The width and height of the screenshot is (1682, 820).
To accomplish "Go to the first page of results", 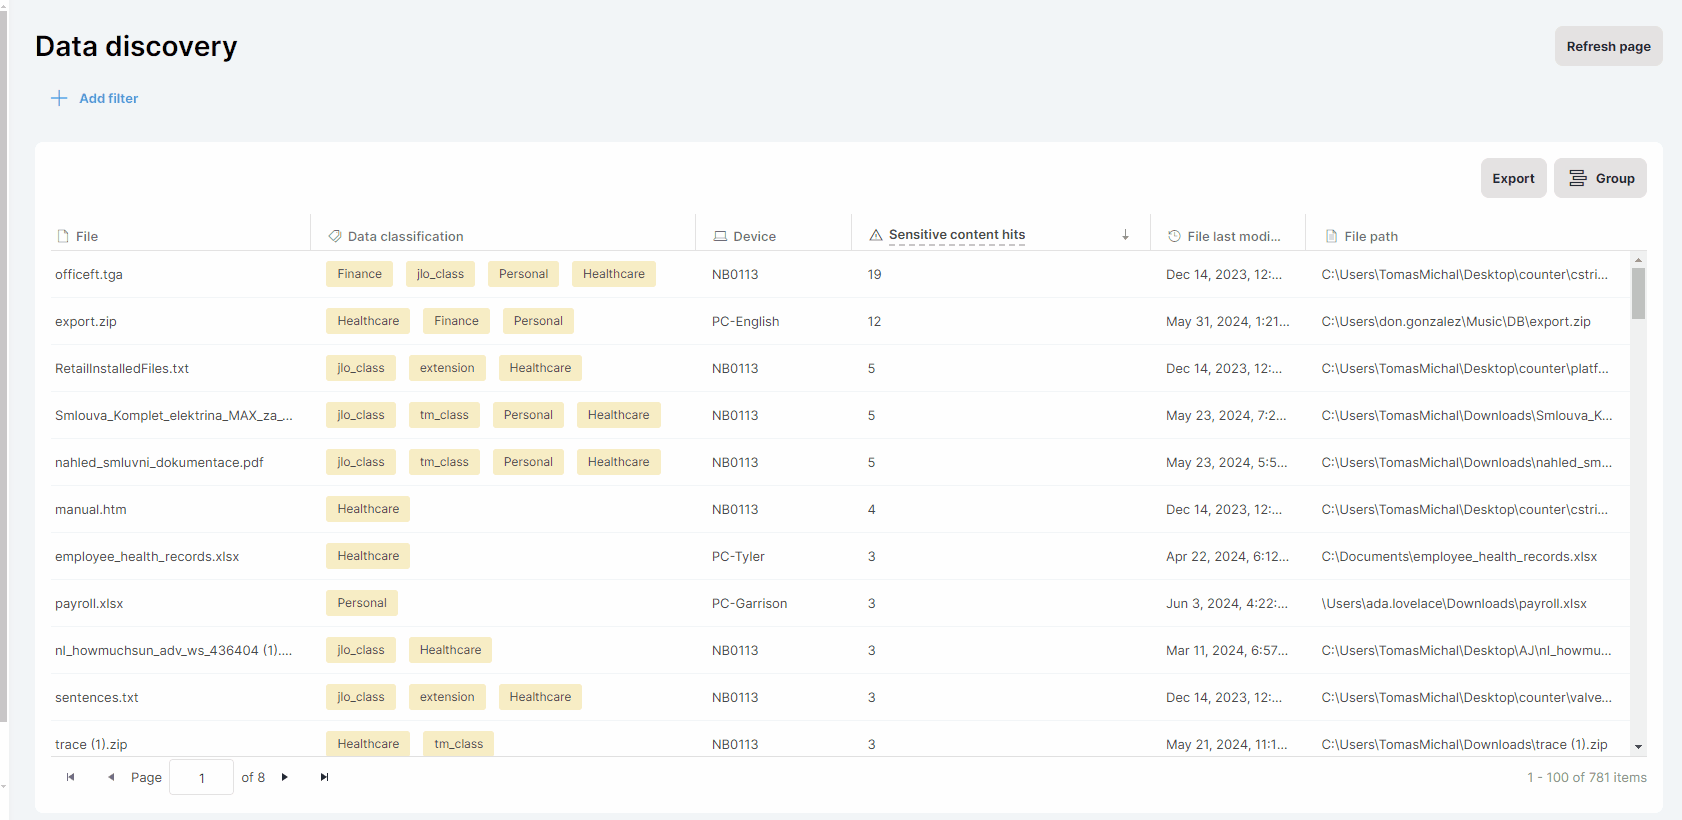I will click(70, 777).
